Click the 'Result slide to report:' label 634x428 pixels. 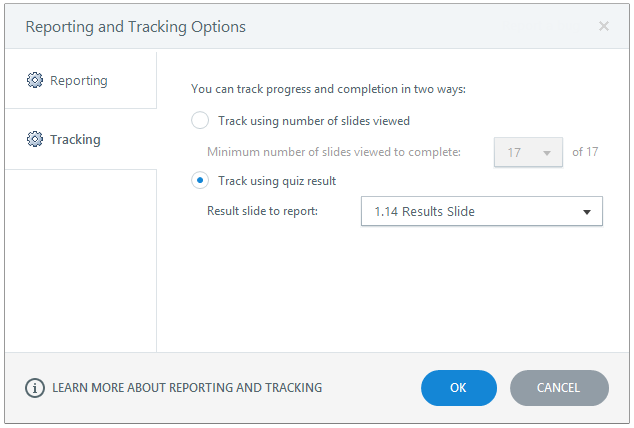click(262, 211)
